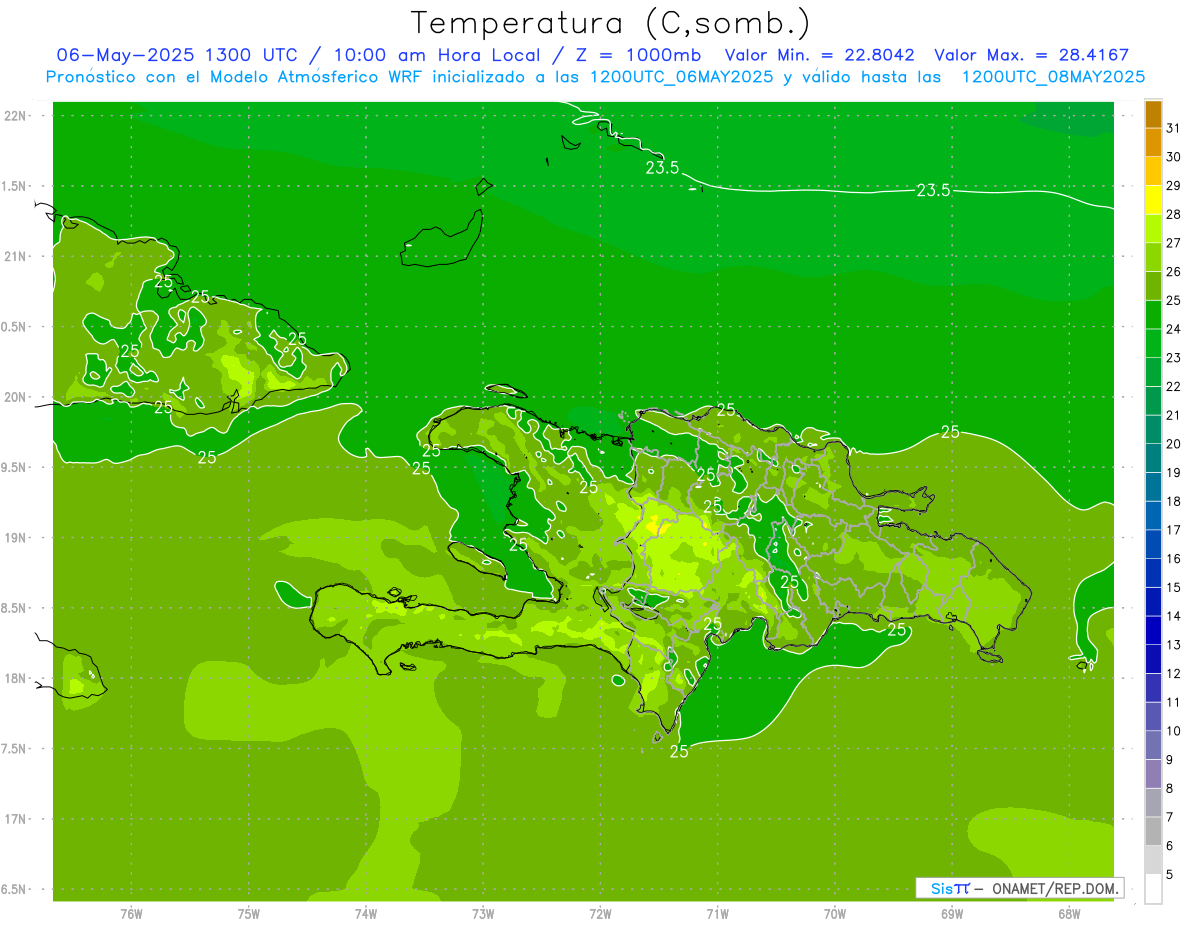1200x927 pixels.
Task: Click the '21N' latitude axis label
Action: pos(15,256)
